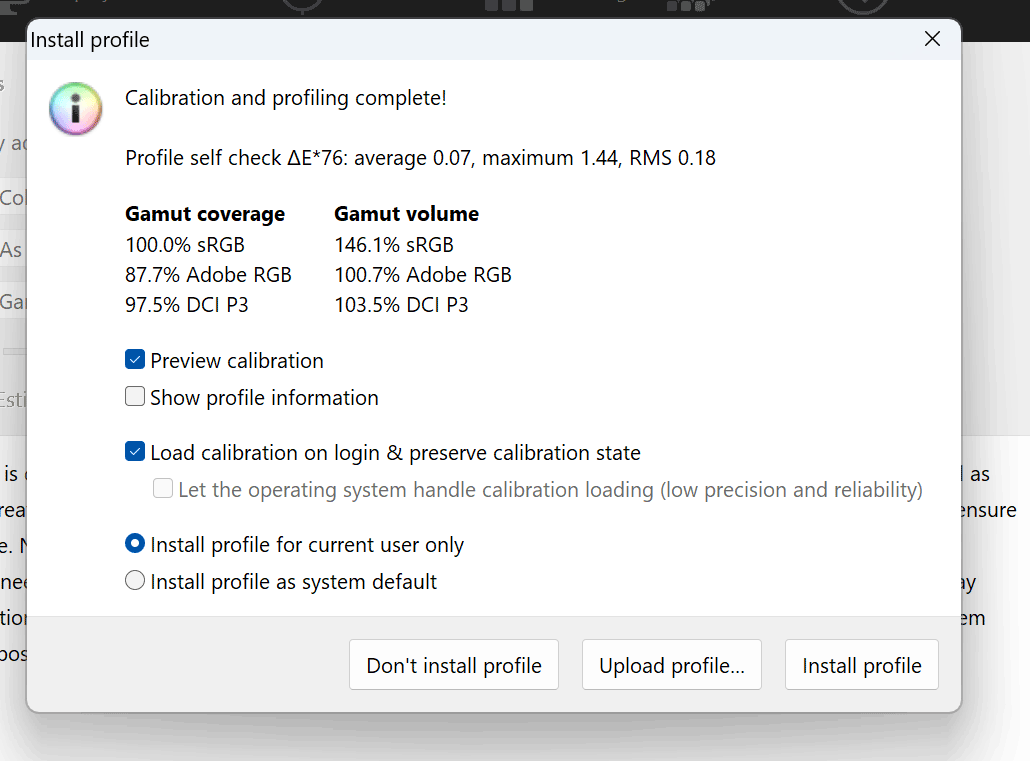Toggle Load calibration on login checkbox
The height and width of the screenshot is (761, 1030).
135,453
